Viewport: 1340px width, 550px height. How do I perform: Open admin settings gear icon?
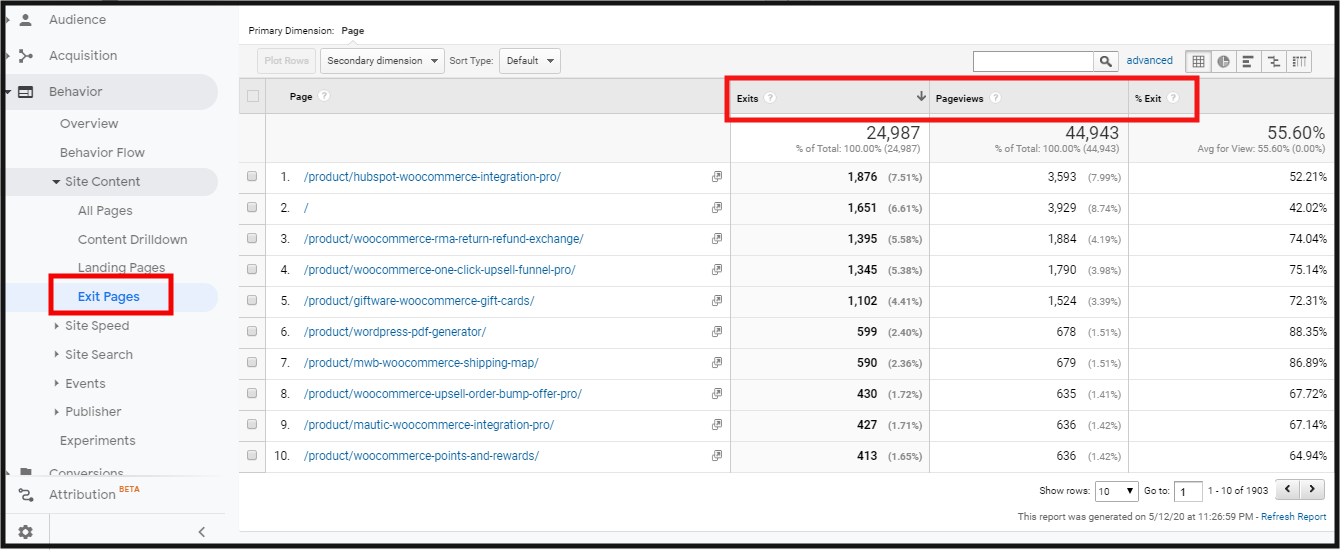[25, 532]
